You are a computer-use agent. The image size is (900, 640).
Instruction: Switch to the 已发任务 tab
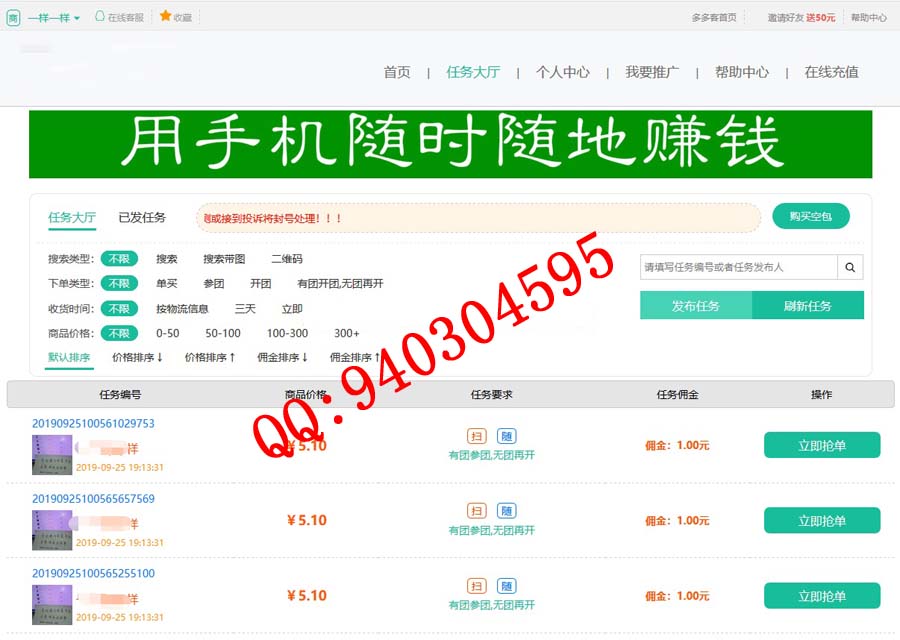pyautogui.click(x=142, y=218)
